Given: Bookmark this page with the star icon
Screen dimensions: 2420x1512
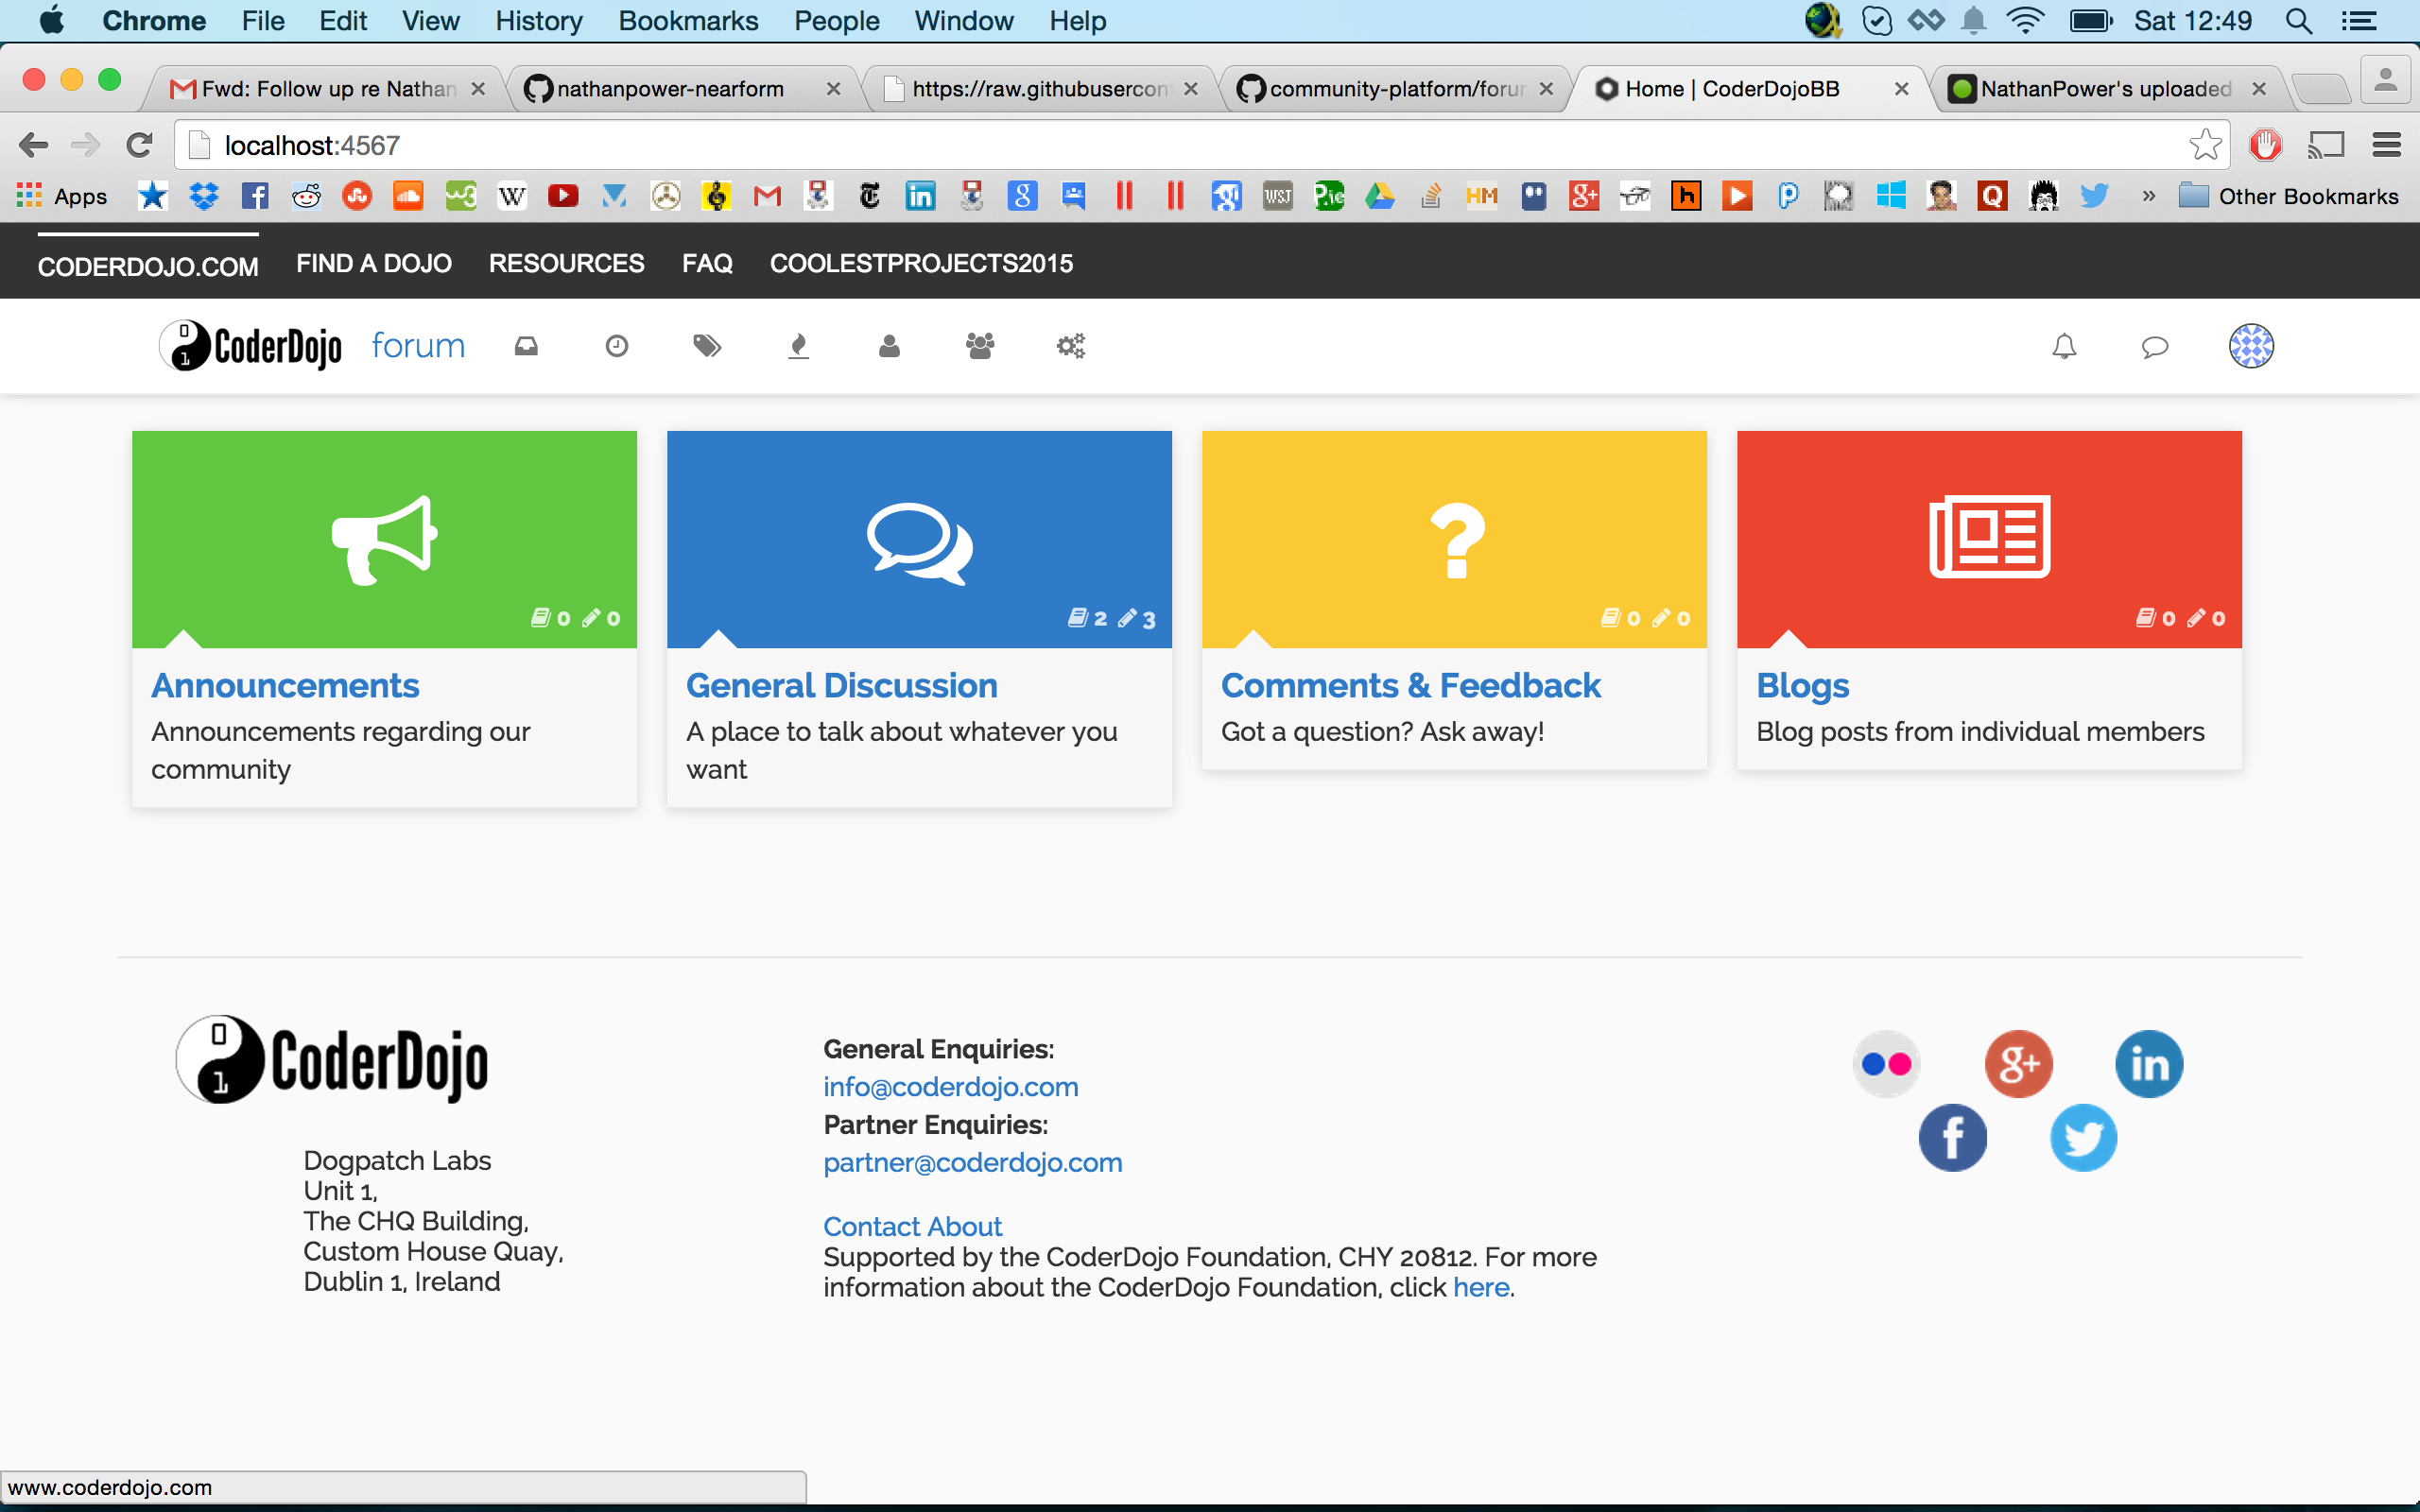Looking at the screenshot, I should (x=2205, y=145).
